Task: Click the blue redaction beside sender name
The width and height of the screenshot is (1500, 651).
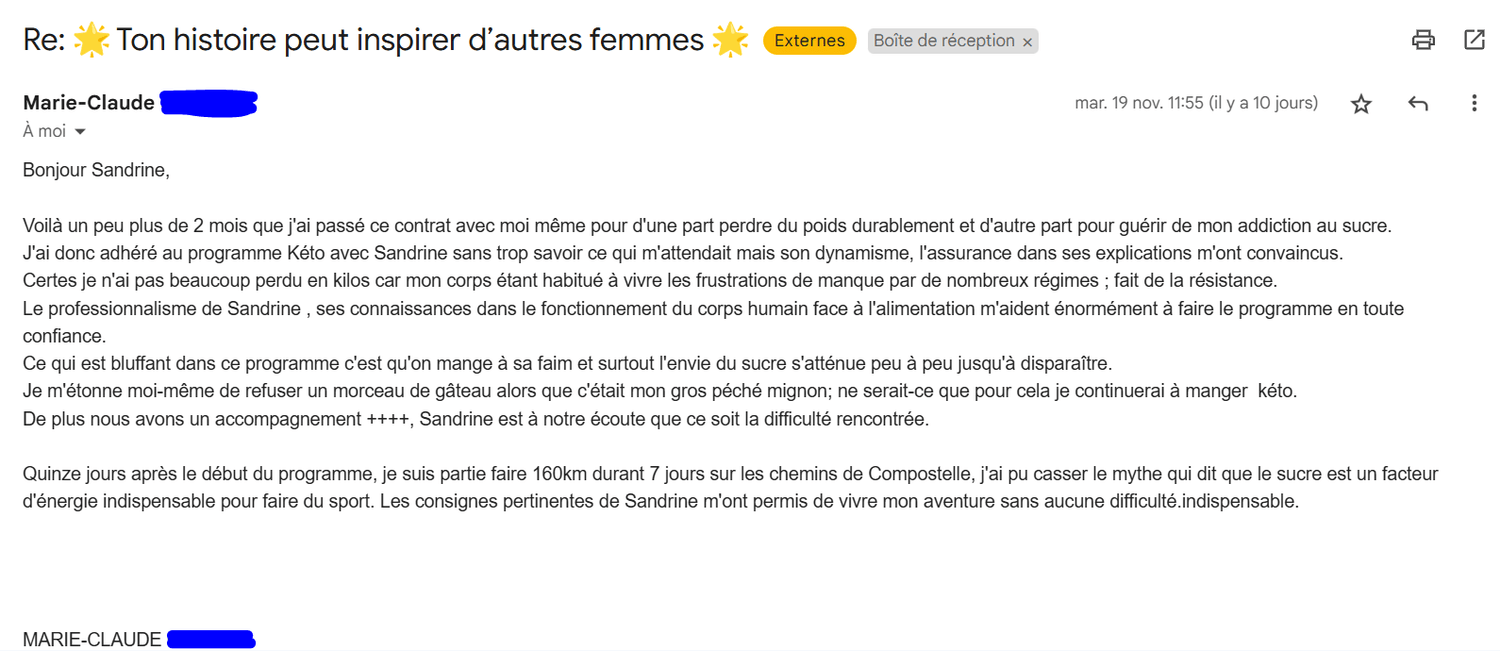Action: point(209,103)
